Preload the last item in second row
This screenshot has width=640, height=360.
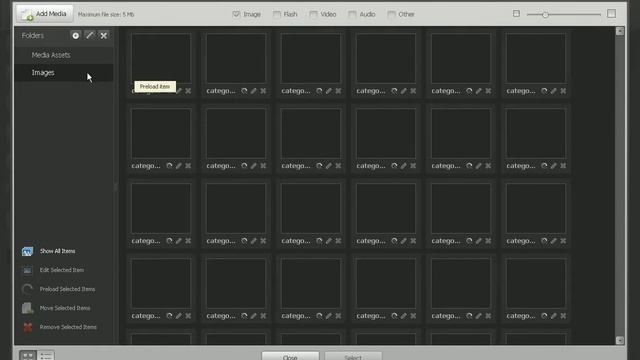544,166
